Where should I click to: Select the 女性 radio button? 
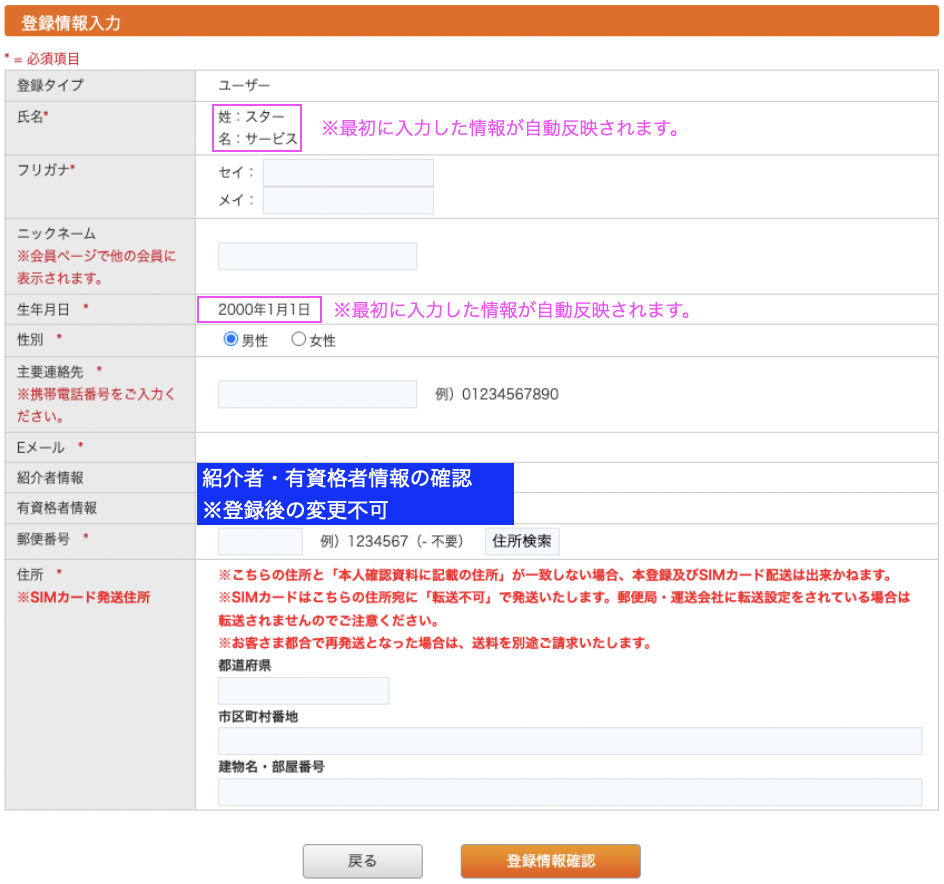[x=299, y=339]
